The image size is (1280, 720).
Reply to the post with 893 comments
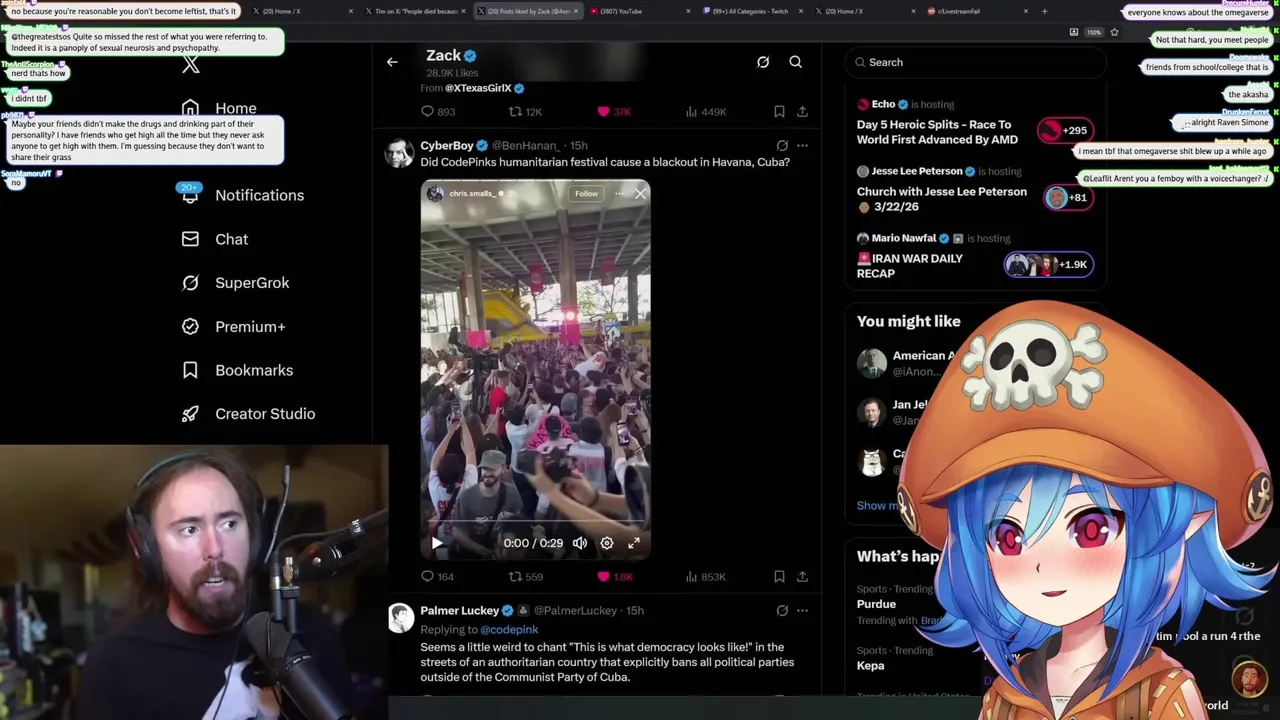(x=428, y=112)
